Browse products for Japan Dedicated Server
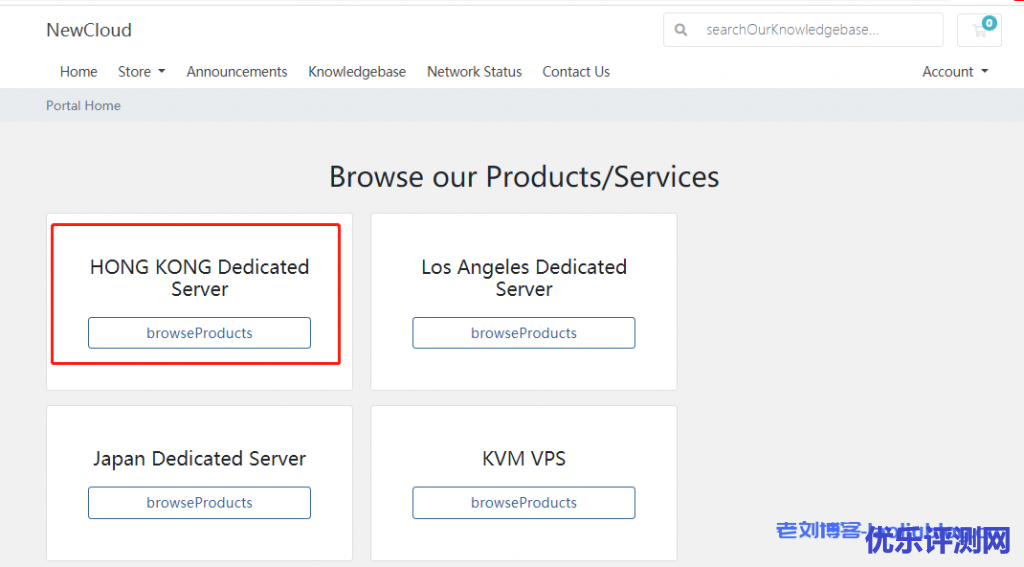Image resolution: width=1024 pixels, height=567 pixels. [199, 503]
